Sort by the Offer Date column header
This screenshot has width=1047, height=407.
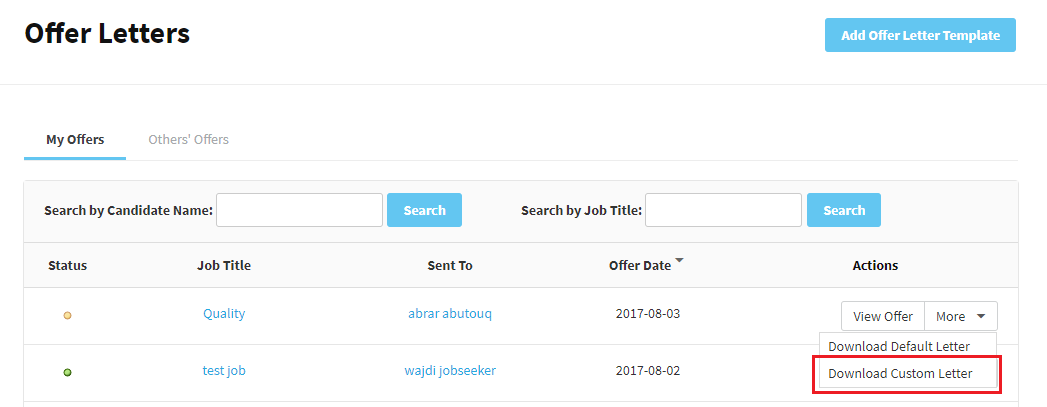point(640,266)
